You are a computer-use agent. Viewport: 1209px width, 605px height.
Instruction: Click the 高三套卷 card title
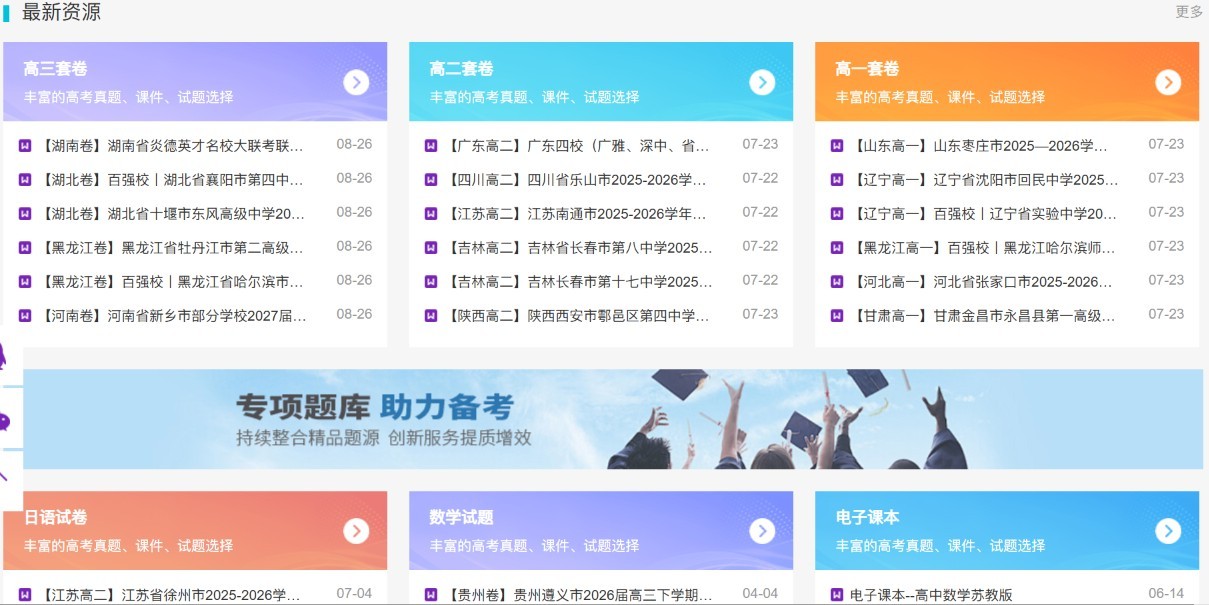pyautogui.click(x=55, y=69)
